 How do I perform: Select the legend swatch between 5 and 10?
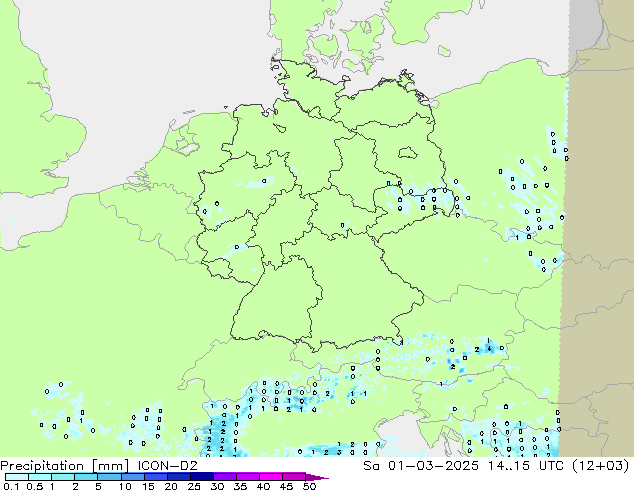click(110, 477)
